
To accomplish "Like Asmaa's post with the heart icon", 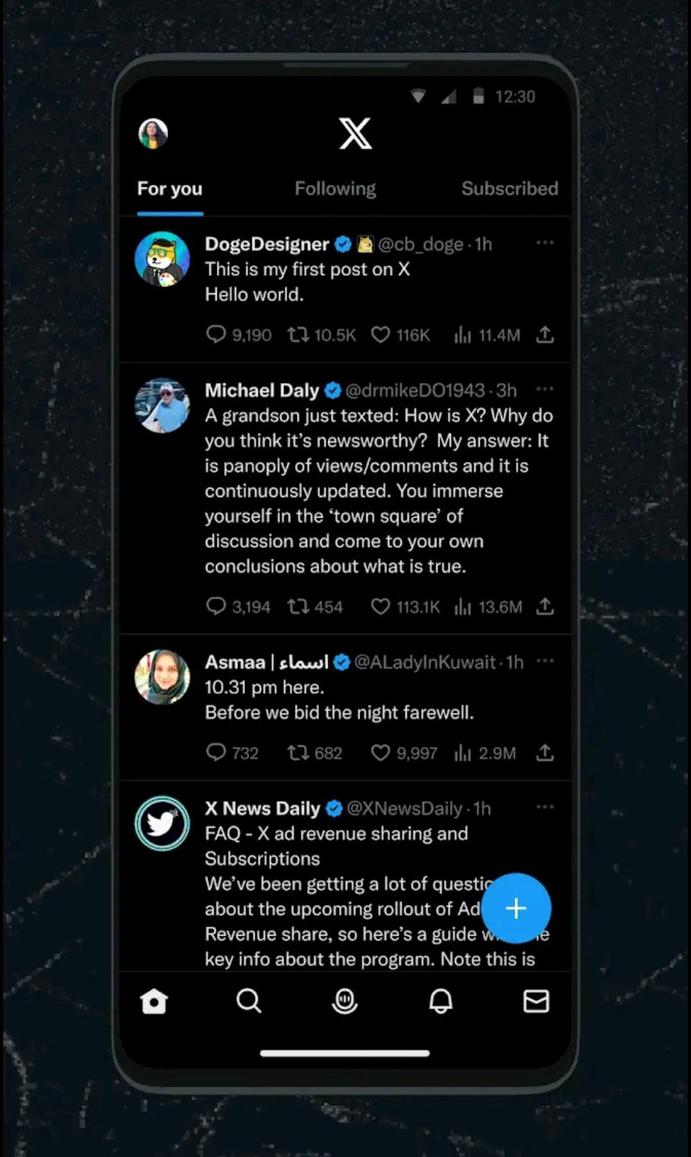I will click(x=381, y=752).
